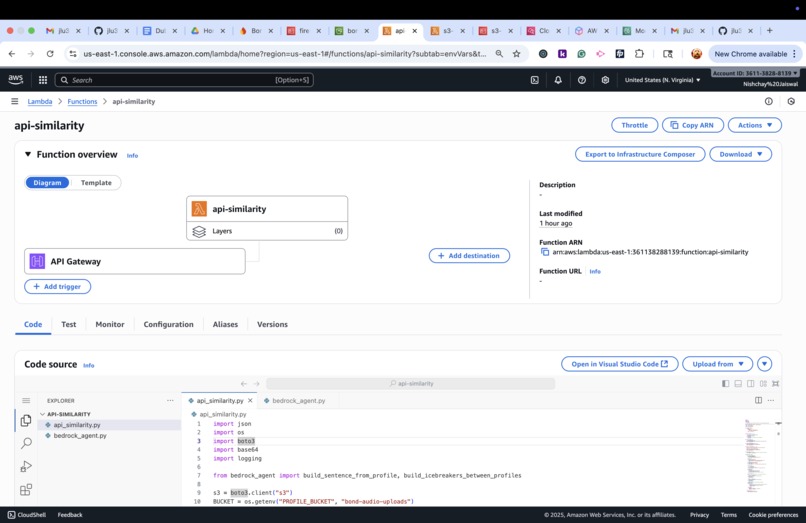Follow the Lambda breadcrumb link

tap(40, 101)
